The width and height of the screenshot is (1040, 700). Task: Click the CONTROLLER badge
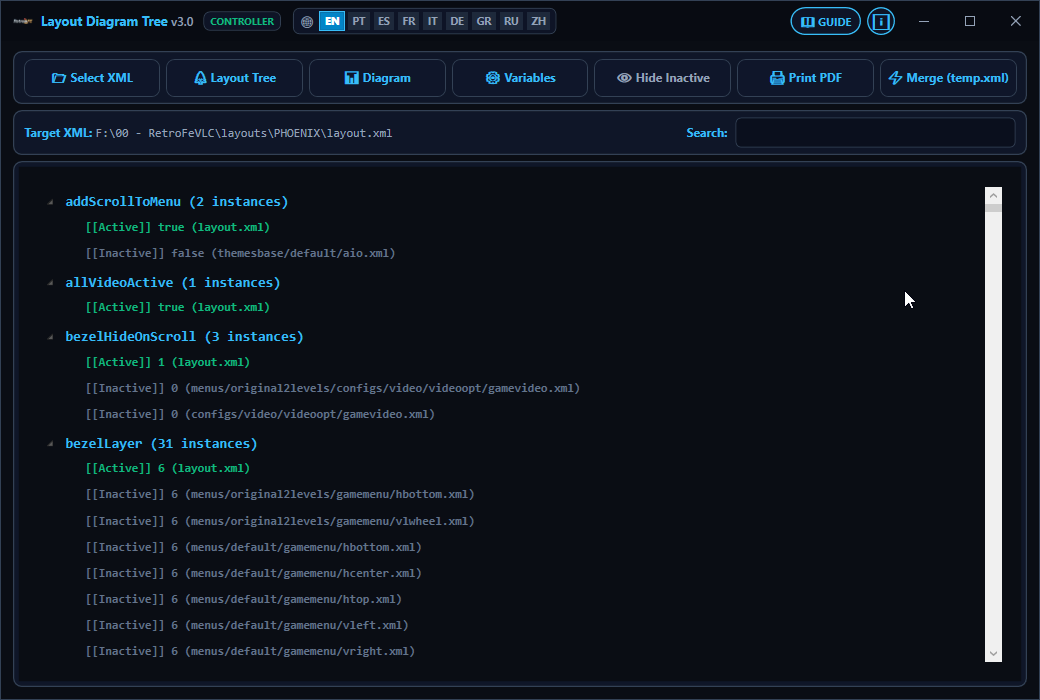tap(242, 21)
